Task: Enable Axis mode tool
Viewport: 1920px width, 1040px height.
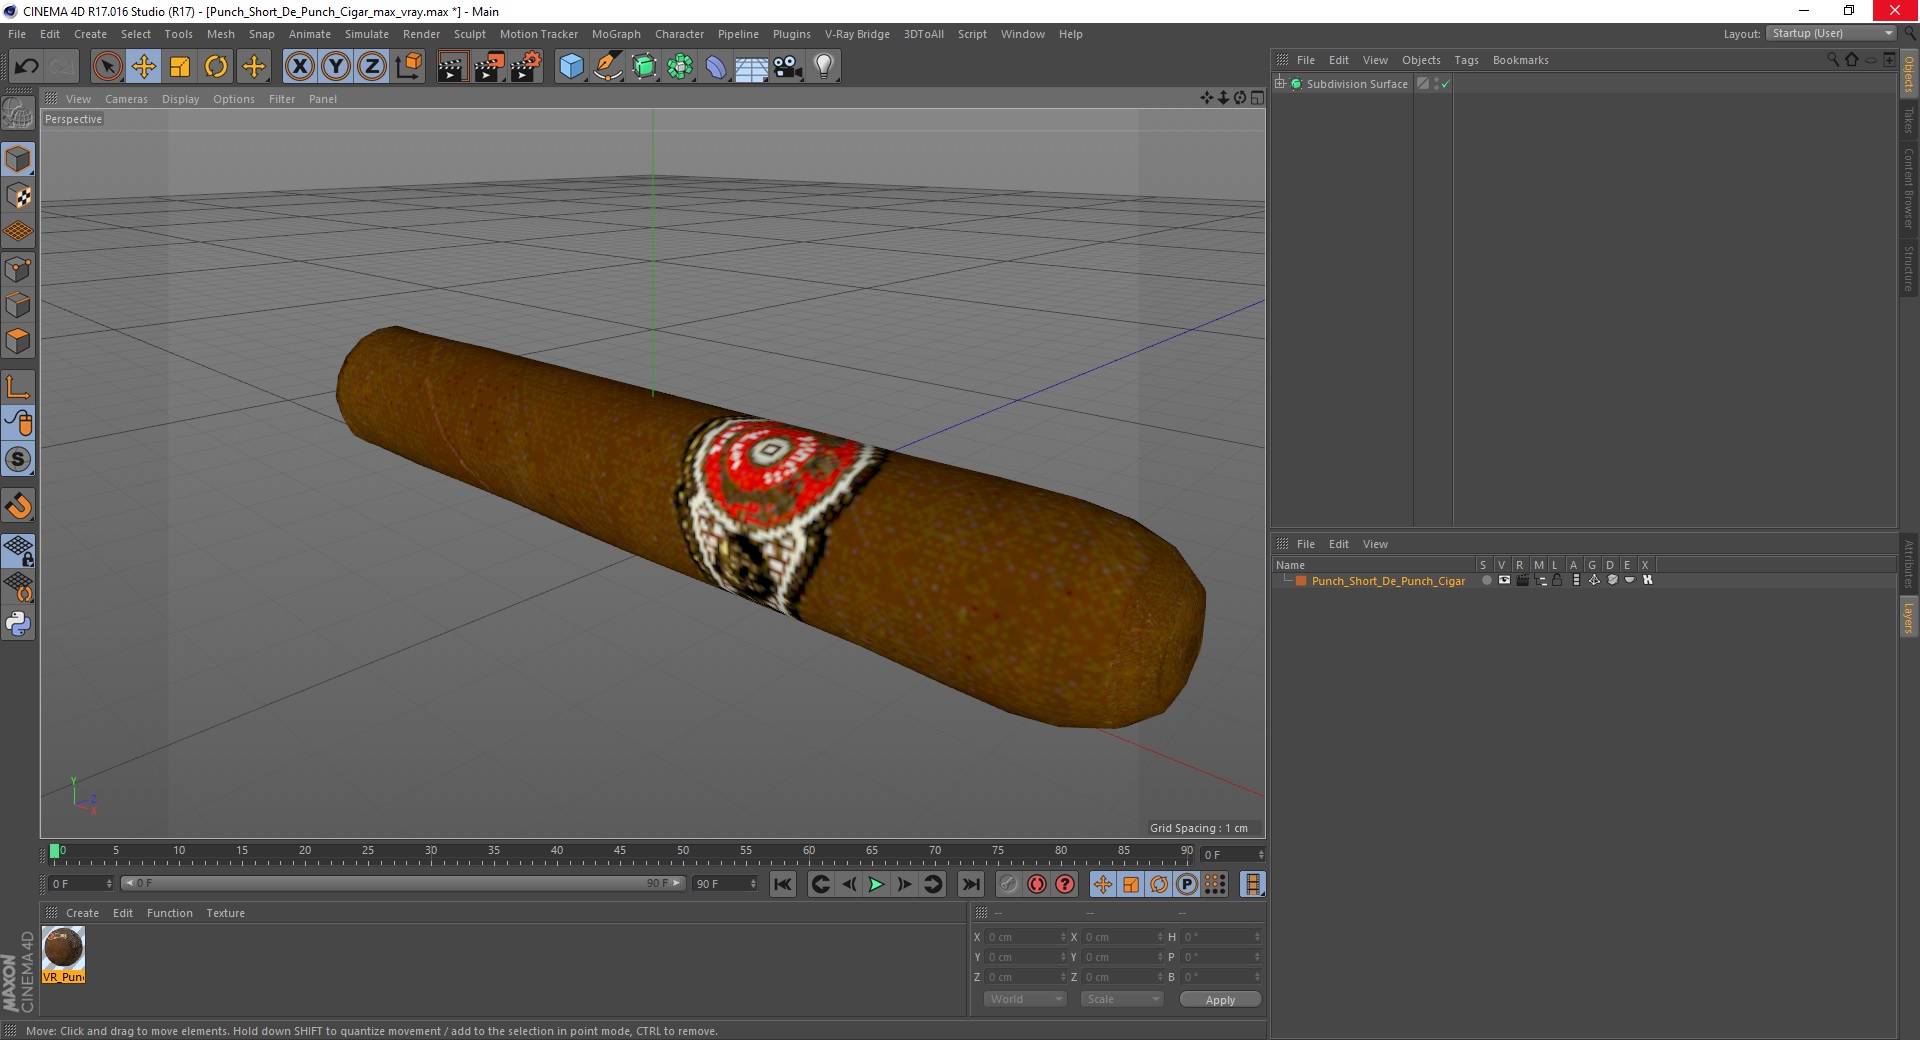Action: click(x=18, y=387)
